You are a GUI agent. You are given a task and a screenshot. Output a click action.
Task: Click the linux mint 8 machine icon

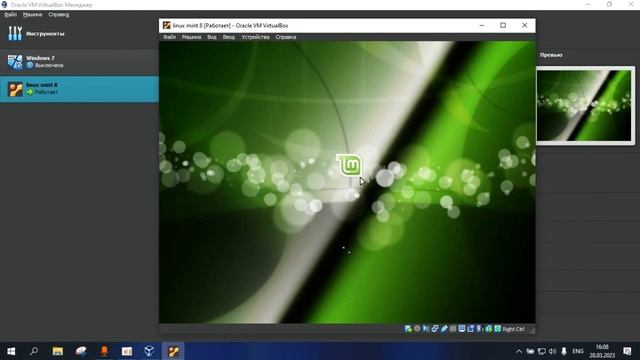15,89
